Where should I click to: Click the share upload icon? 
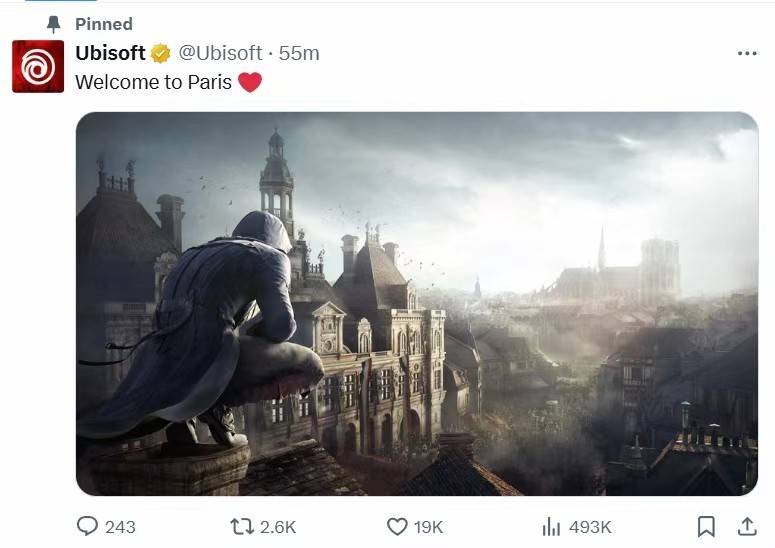click(746, 526)
